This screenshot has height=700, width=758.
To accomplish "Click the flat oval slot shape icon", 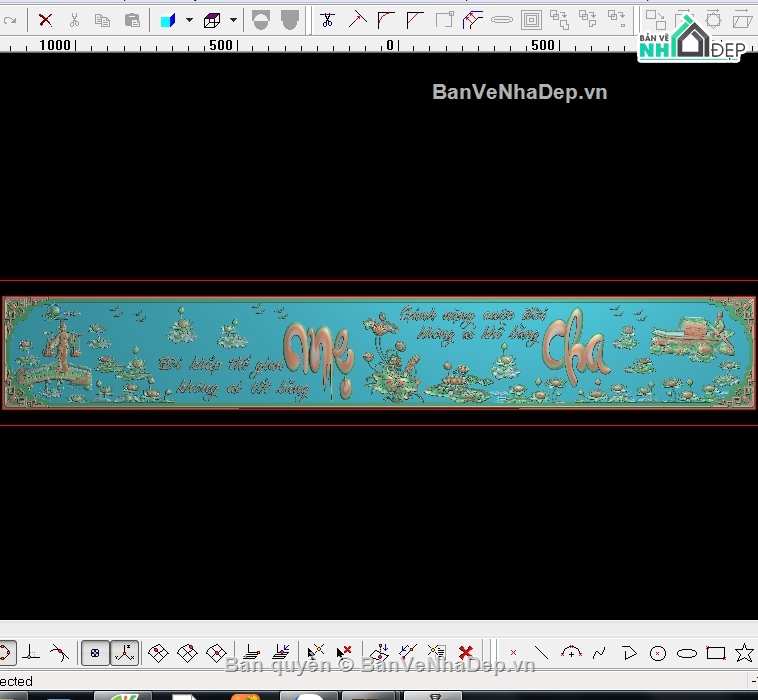I will click(x=502, y=20).
